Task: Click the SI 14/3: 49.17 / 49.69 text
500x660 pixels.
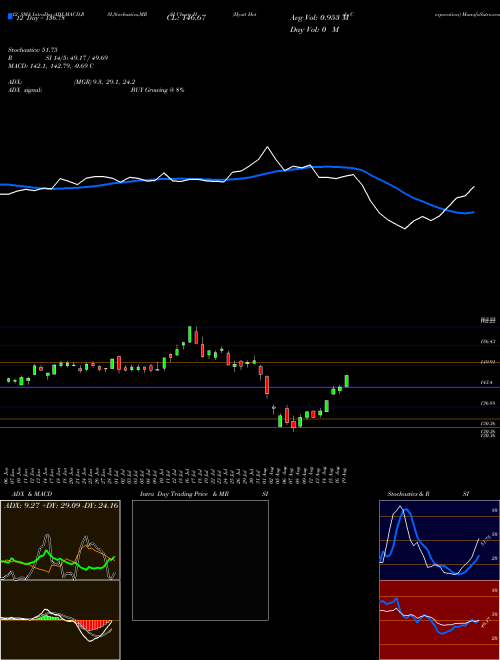Action: pos(77,58)
